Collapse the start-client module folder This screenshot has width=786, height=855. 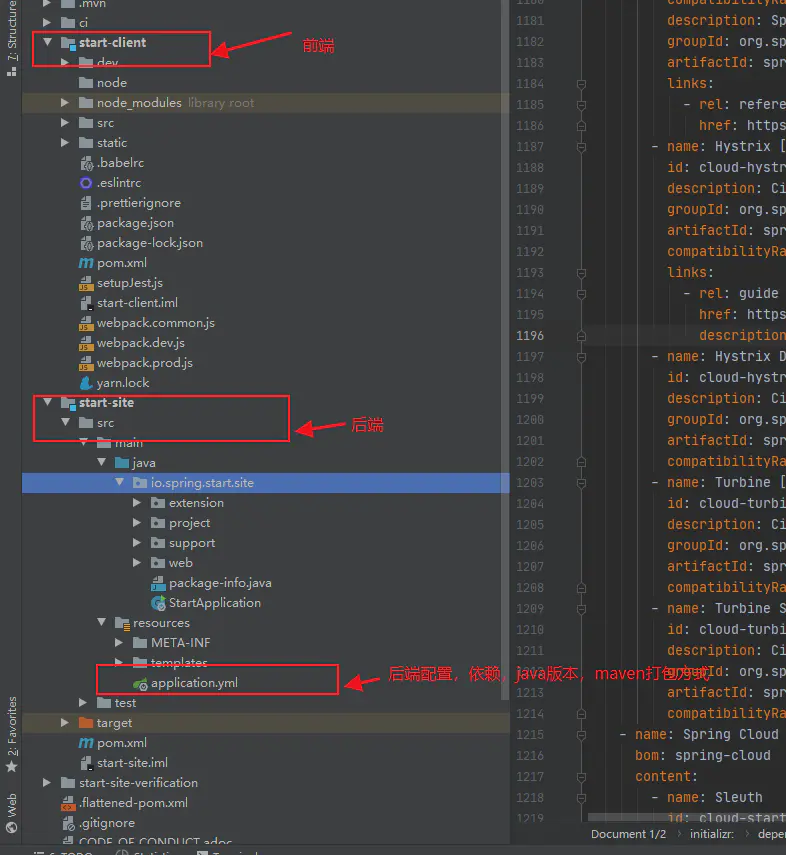pos(48,42)
